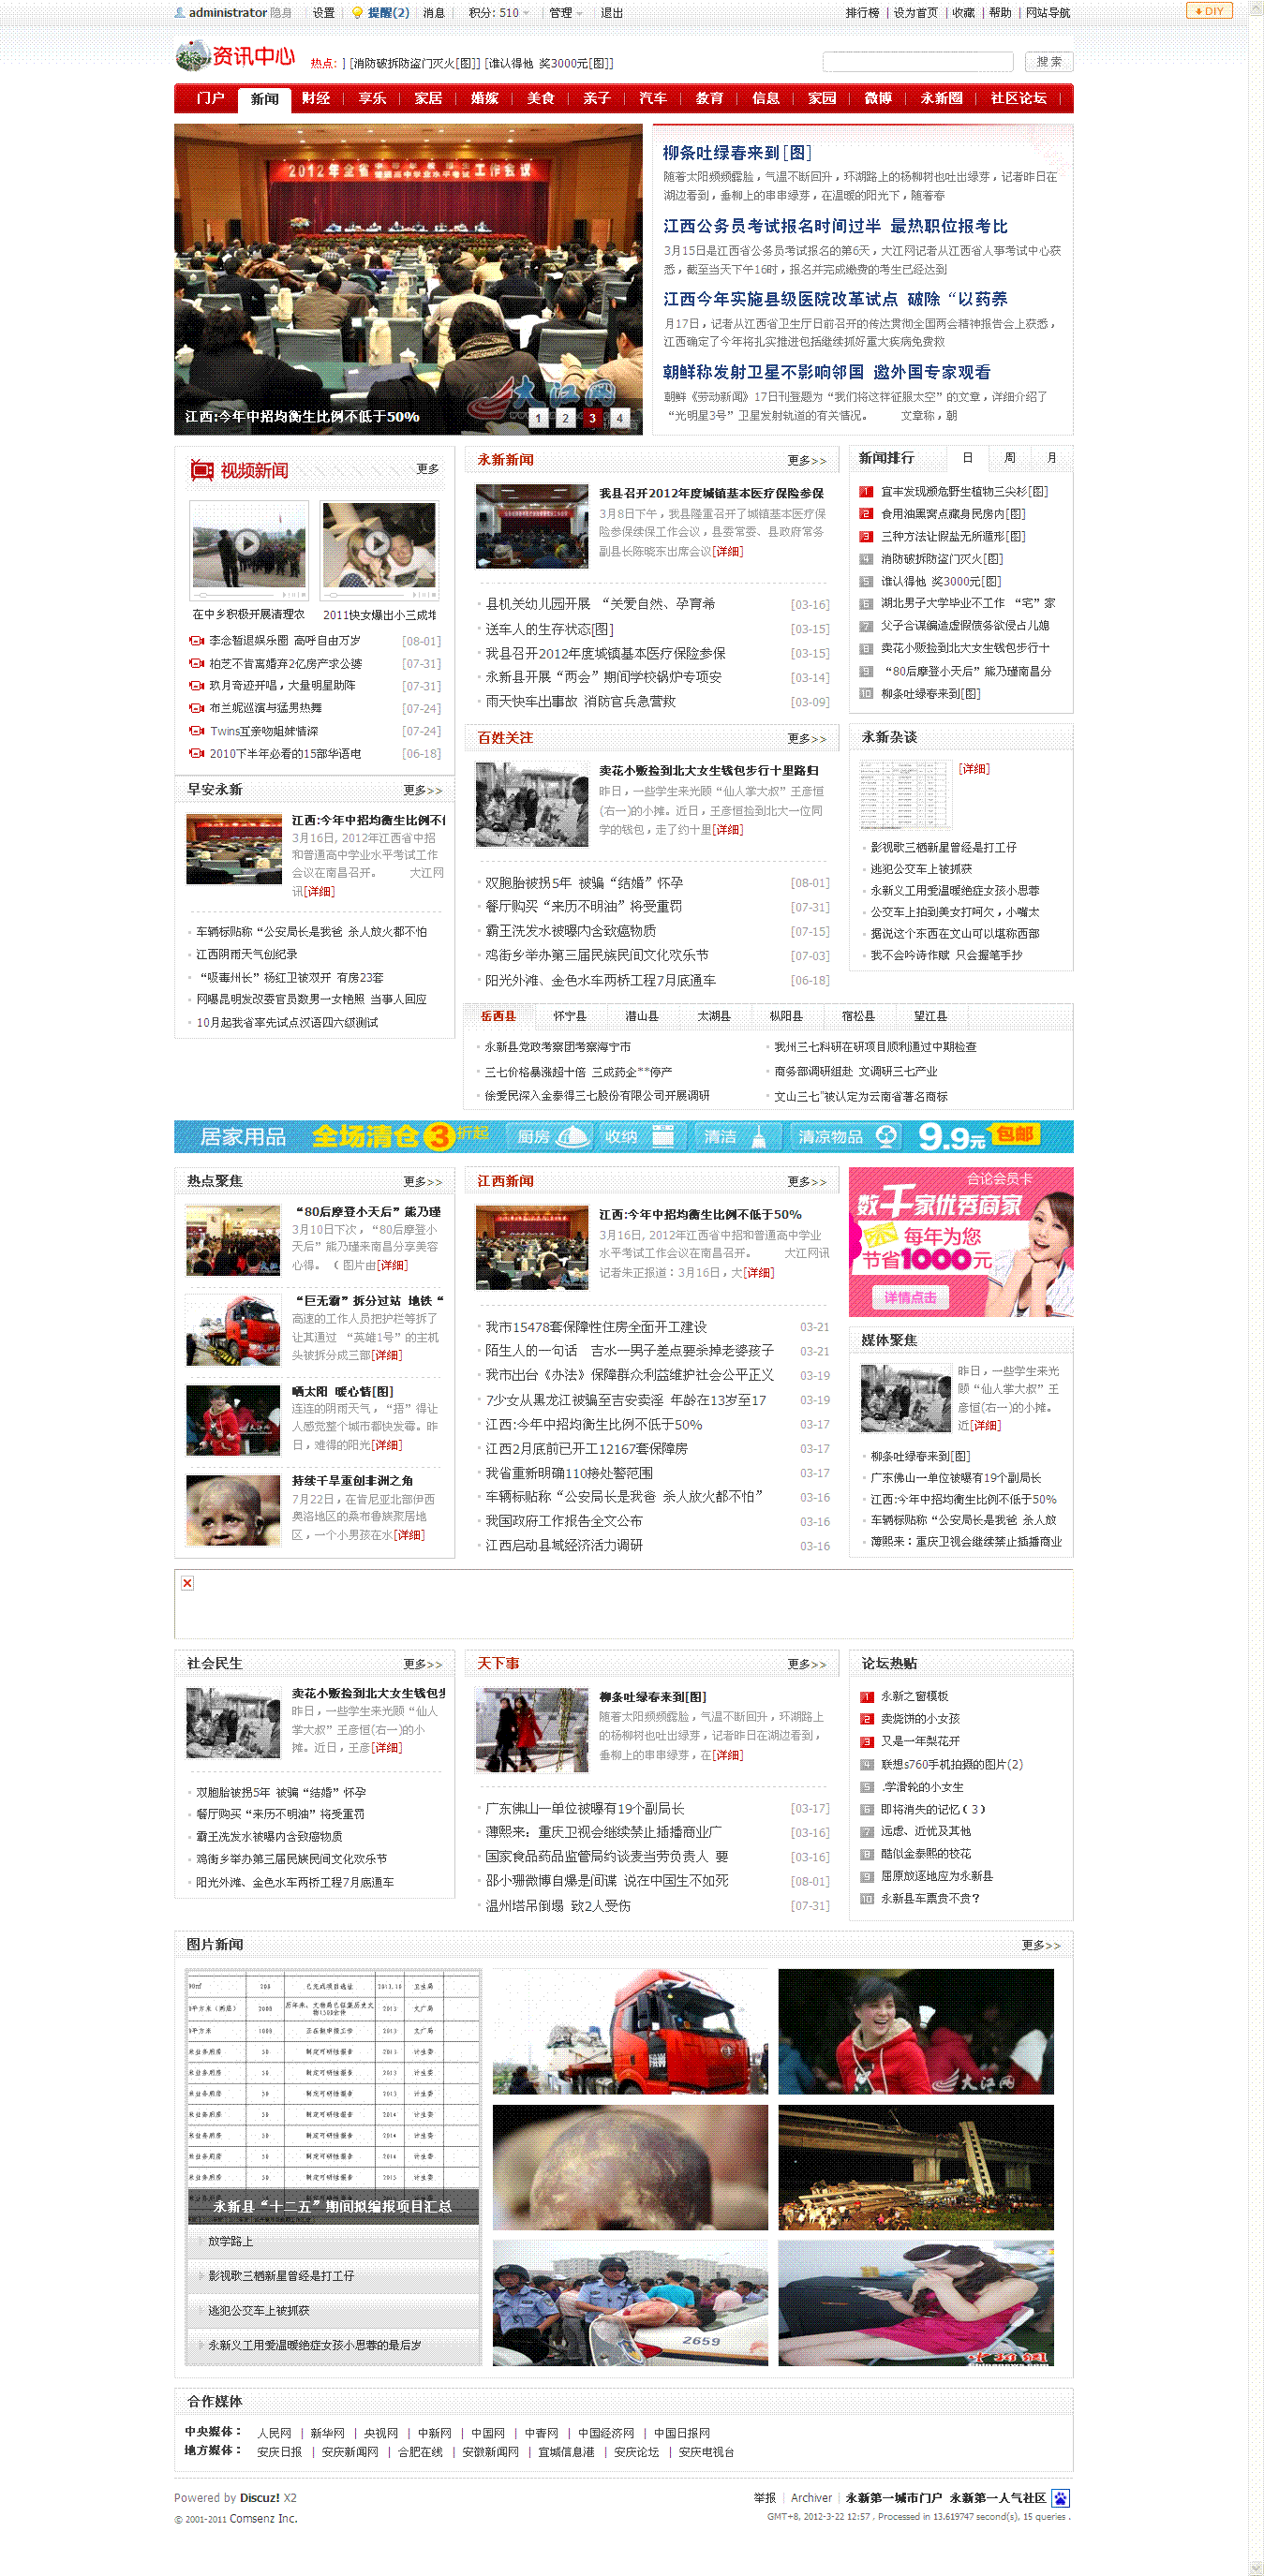Select the 望江县 county tab
The width and height of the screenshot is (1264, 2576).
(x=930, y=1016)
